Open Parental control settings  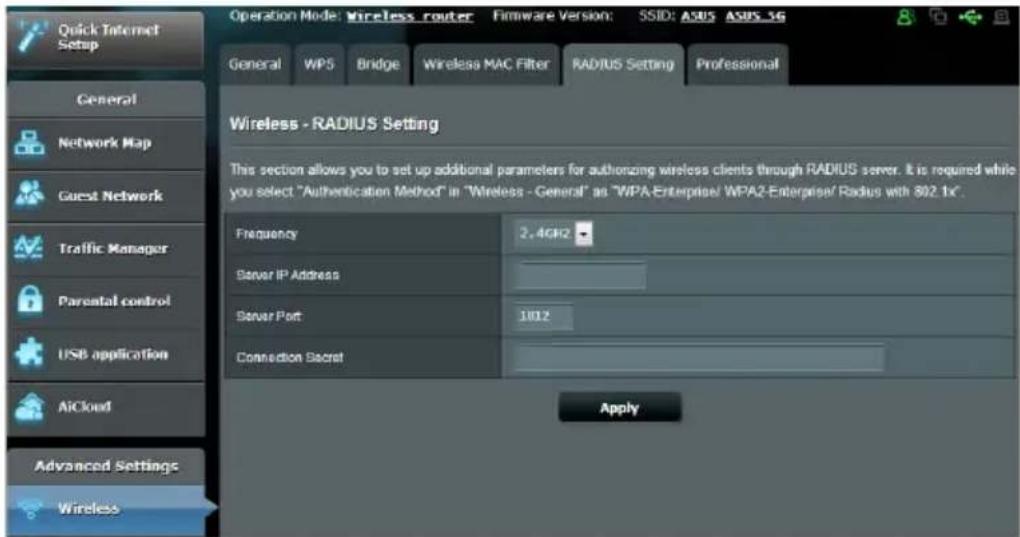pos(106,301)
